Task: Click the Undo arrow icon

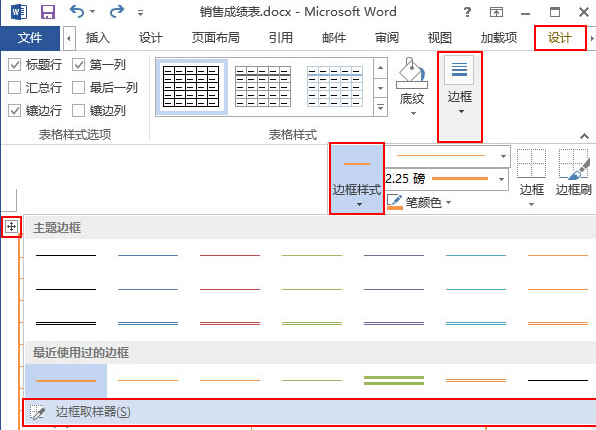Action: (x=77, y=11)
